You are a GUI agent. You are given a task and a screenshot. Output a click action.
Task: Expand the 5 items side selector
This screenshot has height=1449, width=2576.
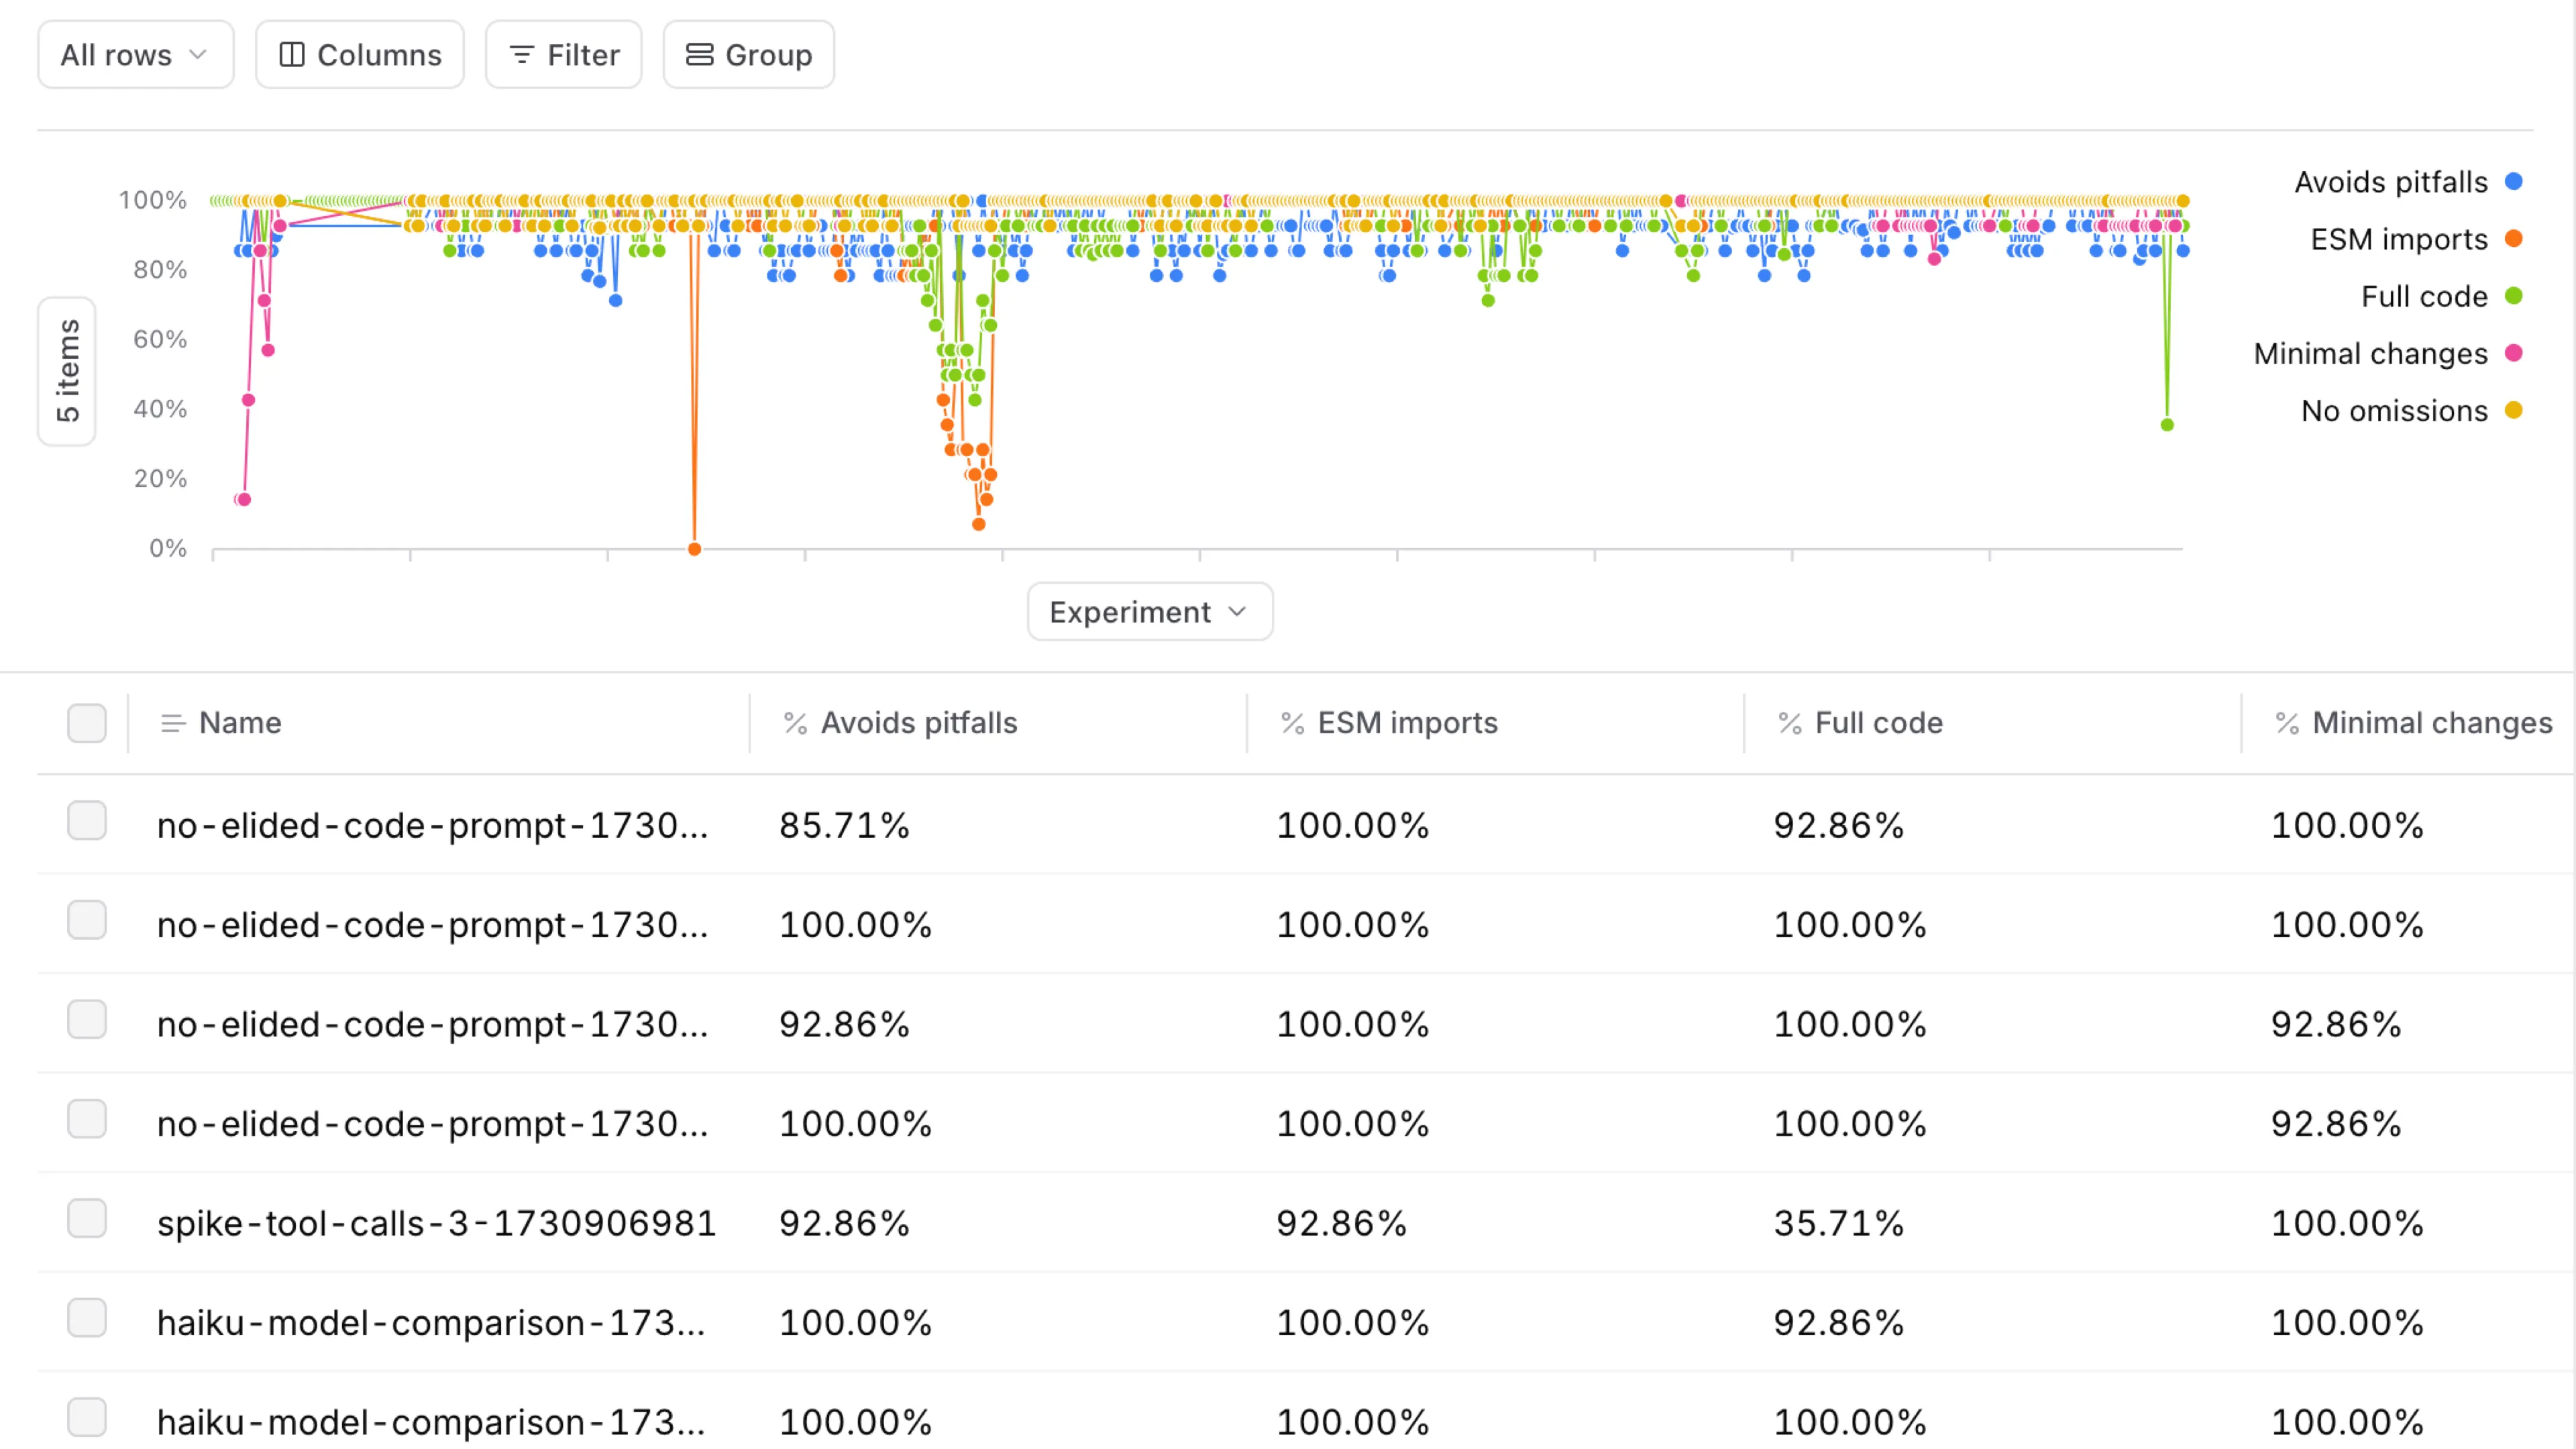tap(67, 371)
